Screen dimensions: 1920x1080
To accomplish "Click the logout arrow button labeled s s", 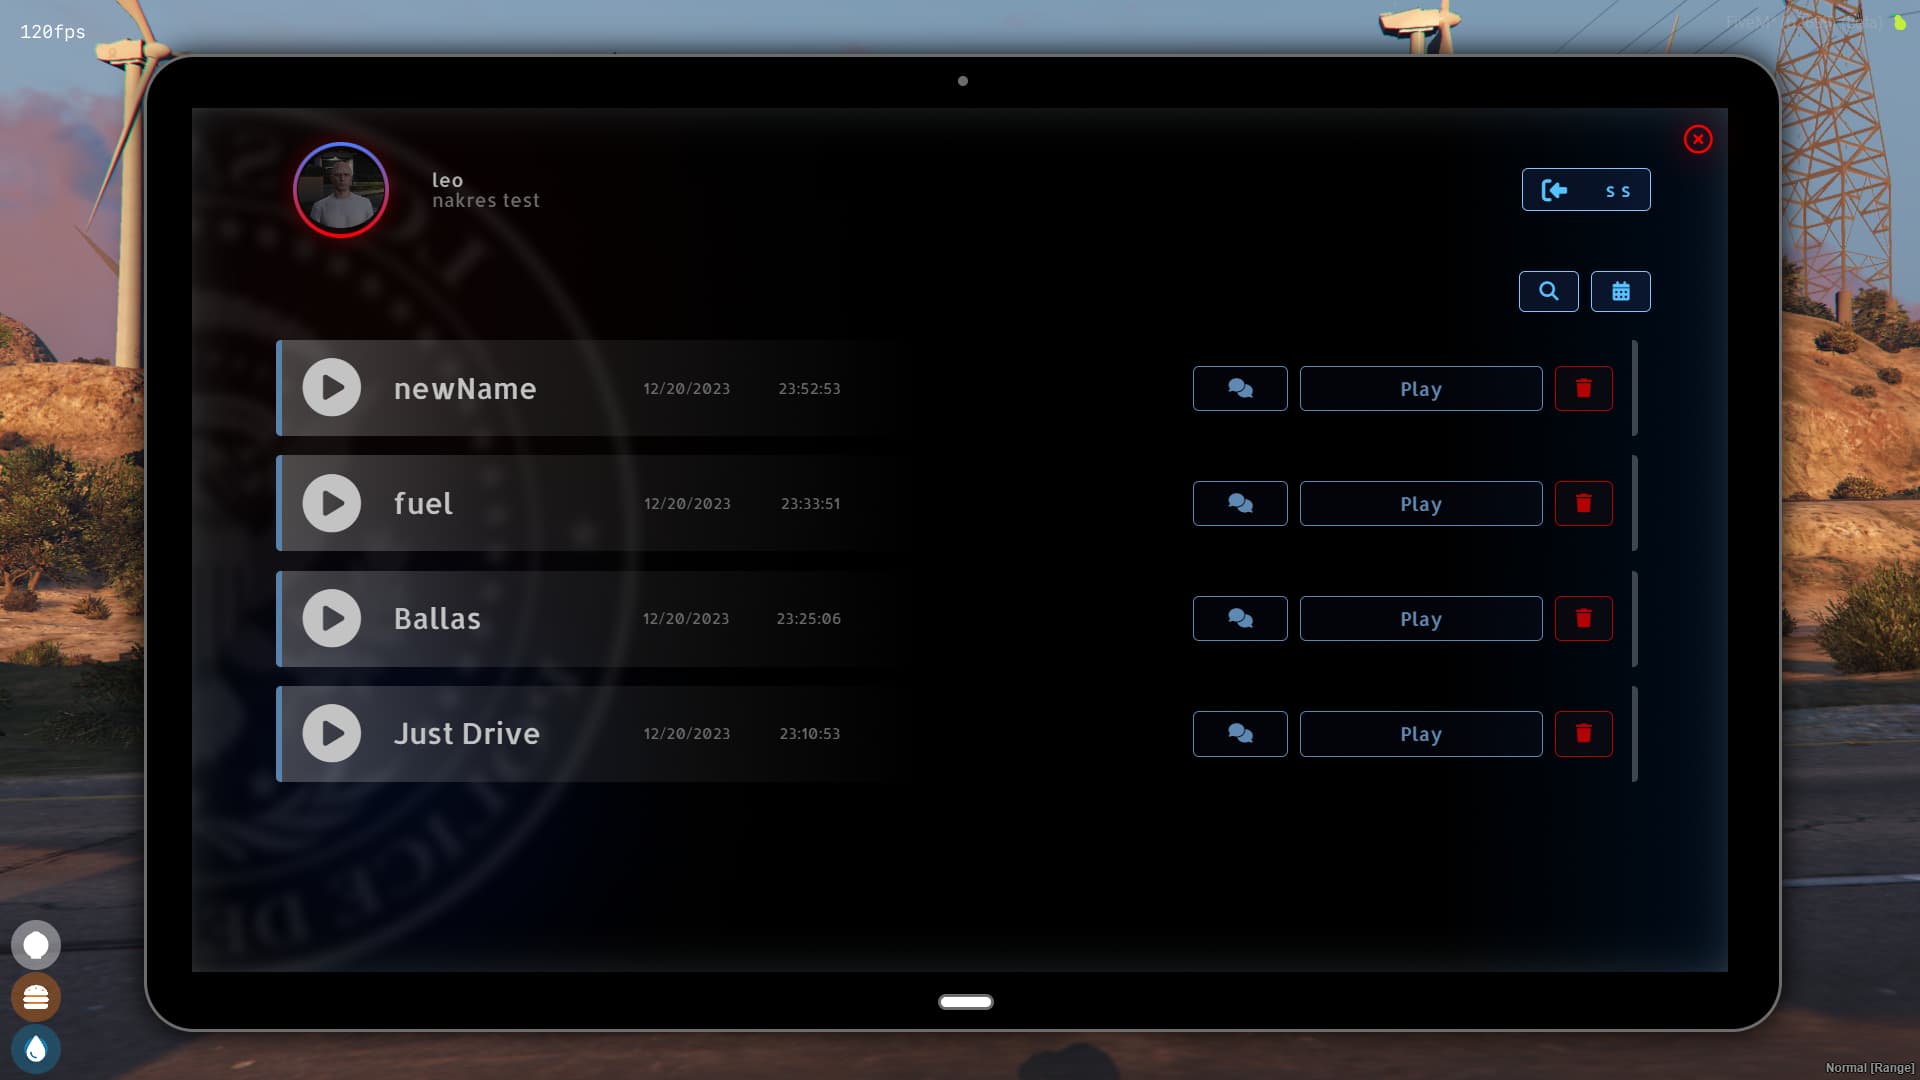I will [x=1586, y=190].
